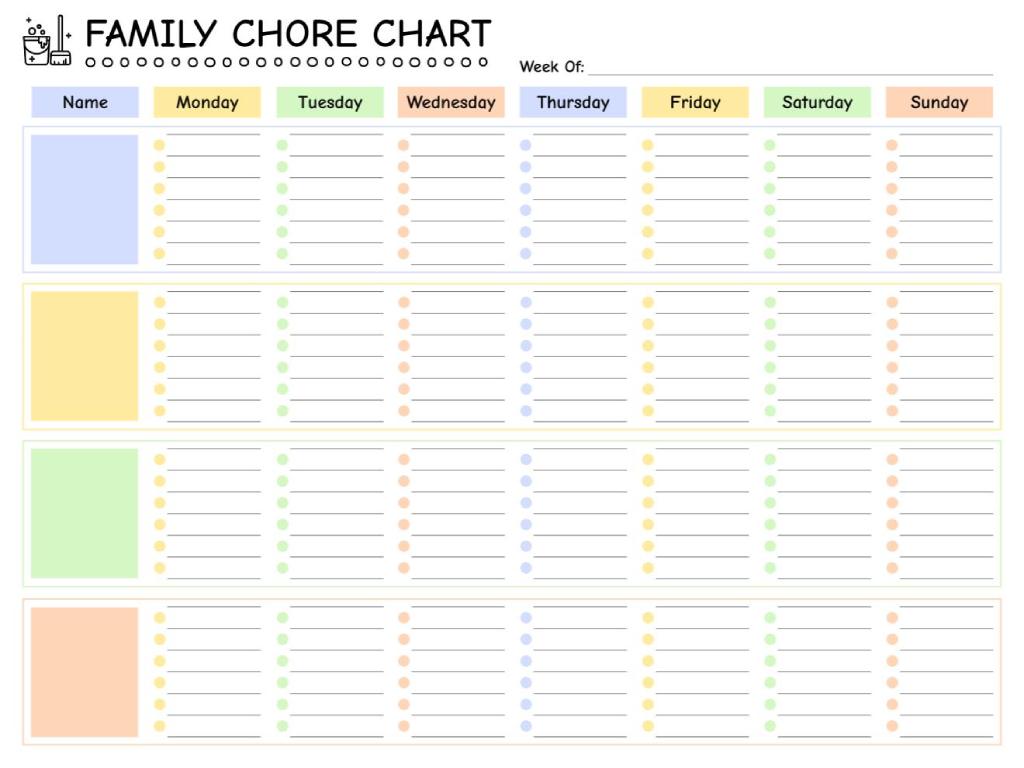Open the Monday column header
Viewport: 1024px width, 768px height.
[x=207, y=102]
